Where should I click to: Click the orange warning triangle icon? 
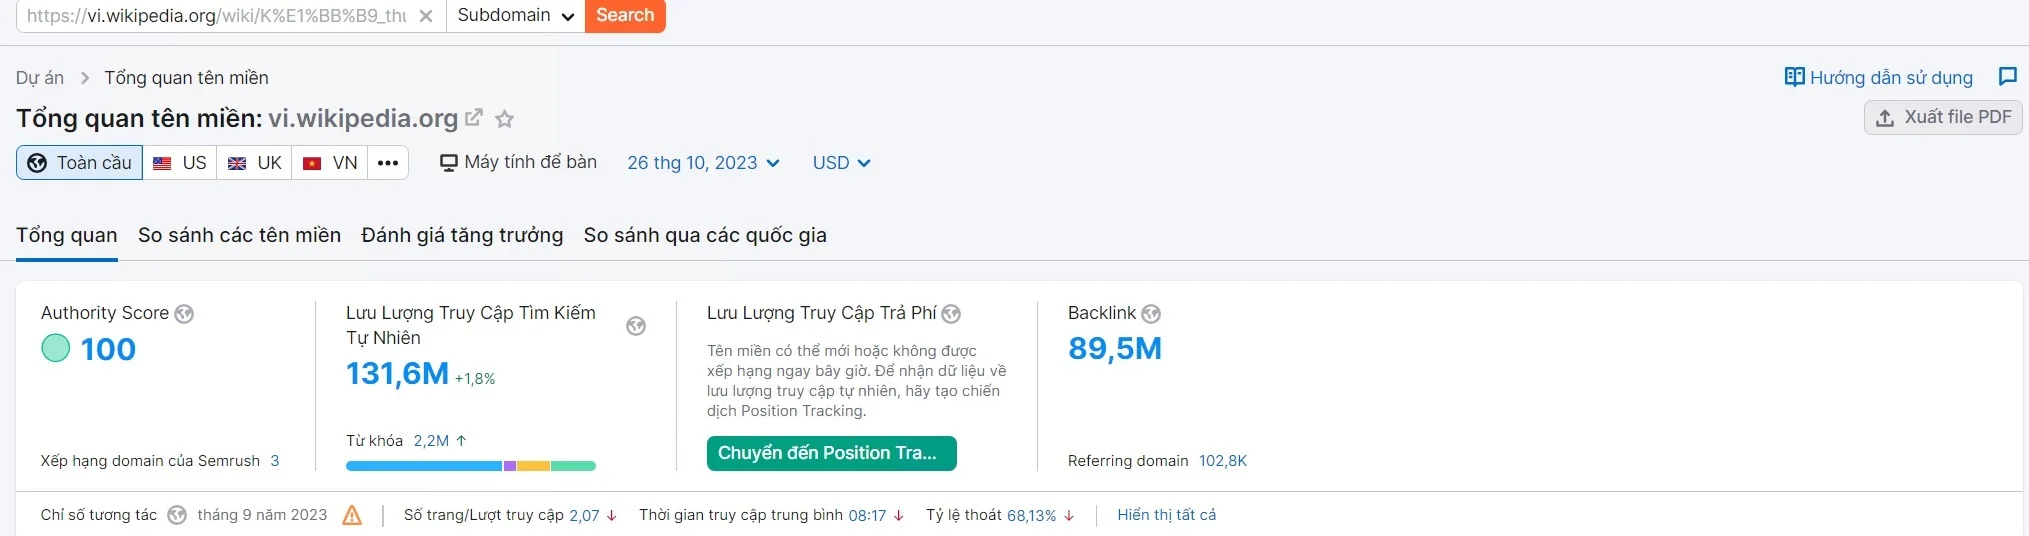(x=352, y=515)
